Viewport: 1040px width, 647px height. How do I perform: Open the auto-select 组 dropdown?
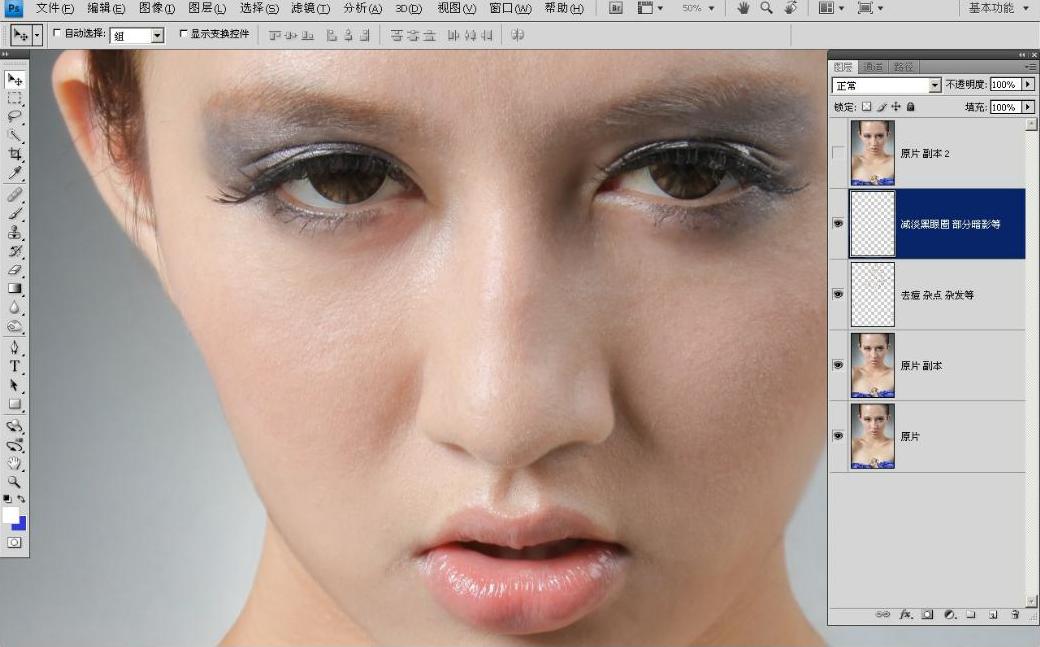point(137,35)
